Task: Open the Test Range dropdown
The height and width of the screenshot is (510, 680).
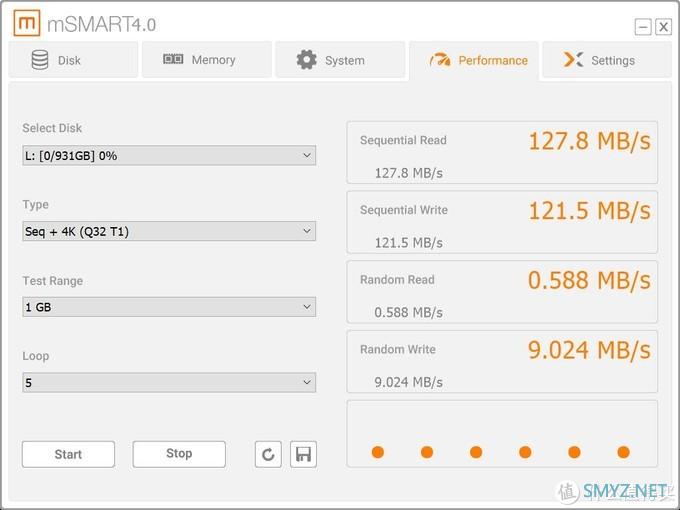Action: (x=169, y=307)
